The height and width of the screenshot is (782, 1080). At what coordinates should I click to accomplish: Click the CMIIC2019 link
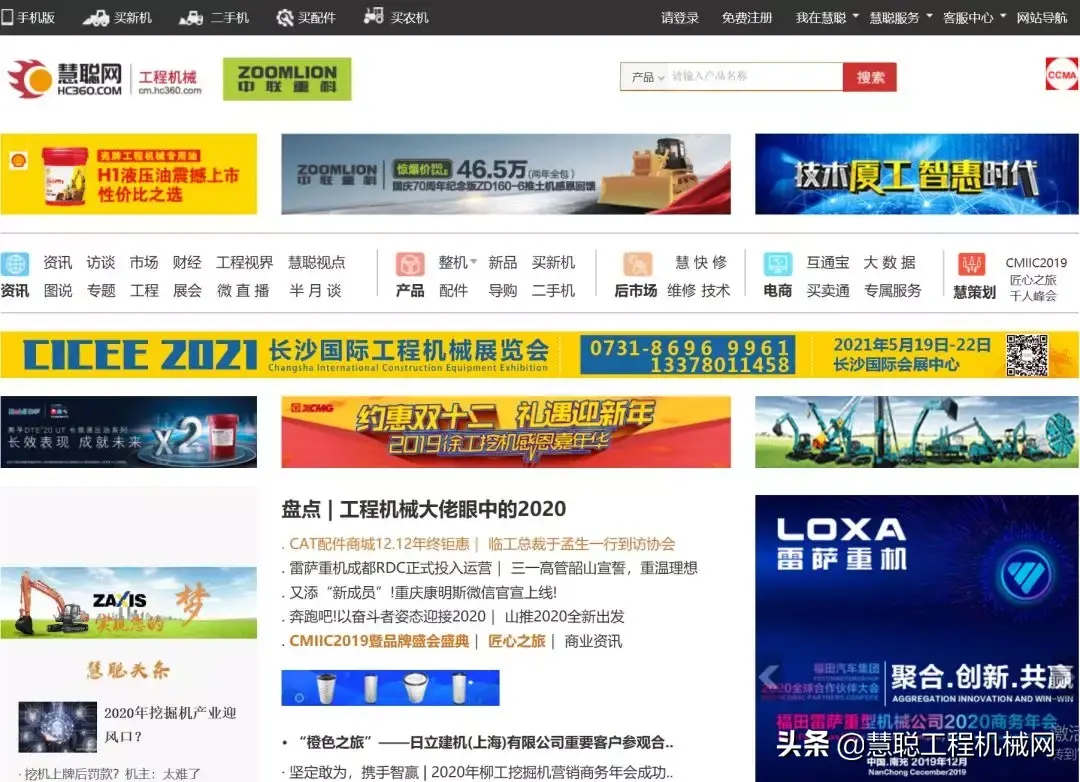[x=1036, y=263]
